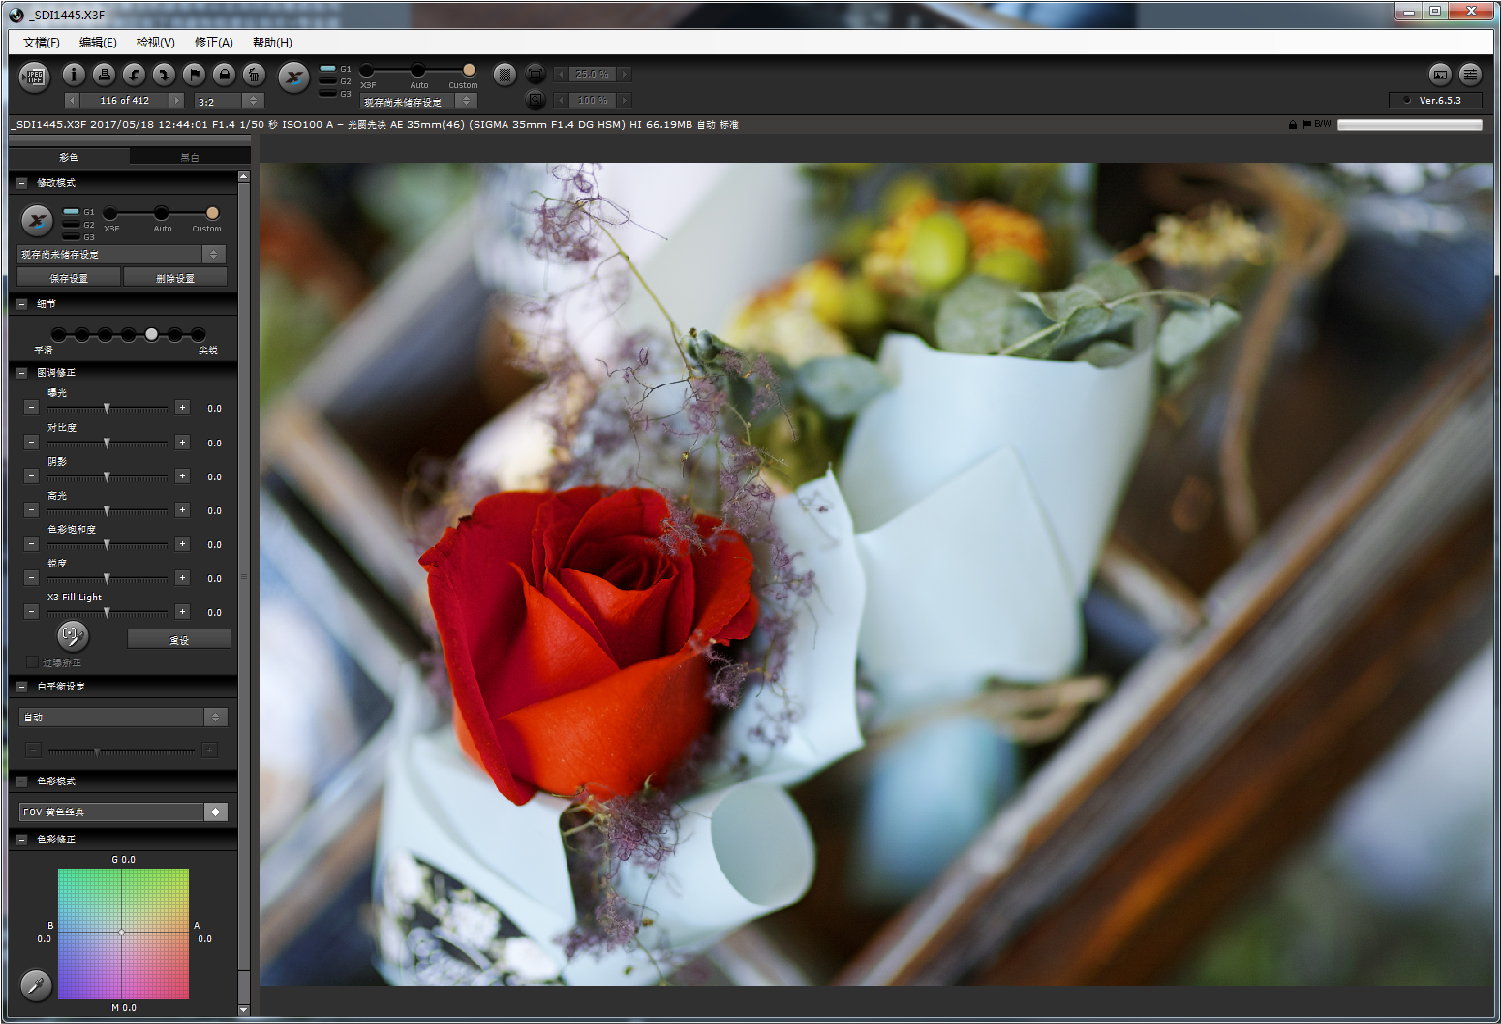The image size is (1501, 1024).
Task: Click the JPEG/TIFF save image icon
Action: 34,76
